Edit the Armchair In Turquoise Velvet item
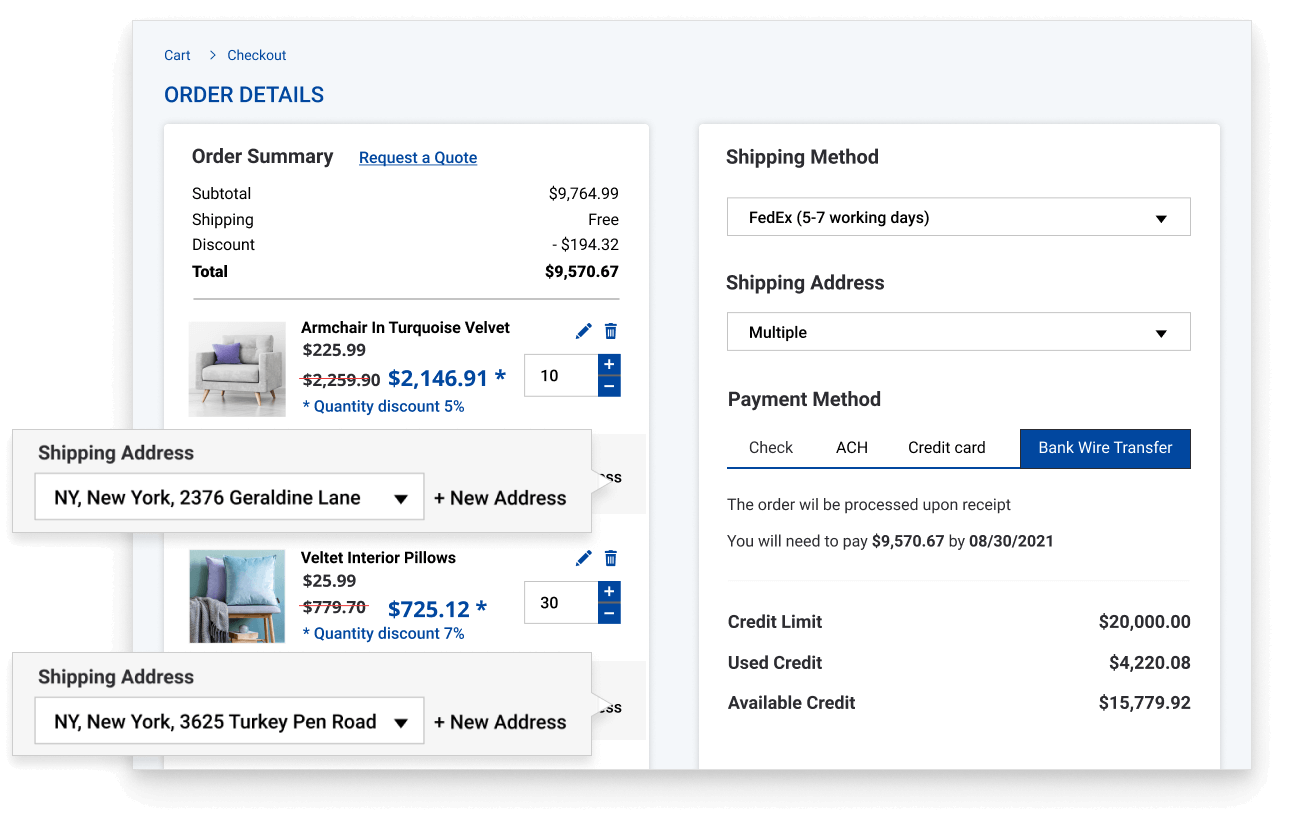 584,331
